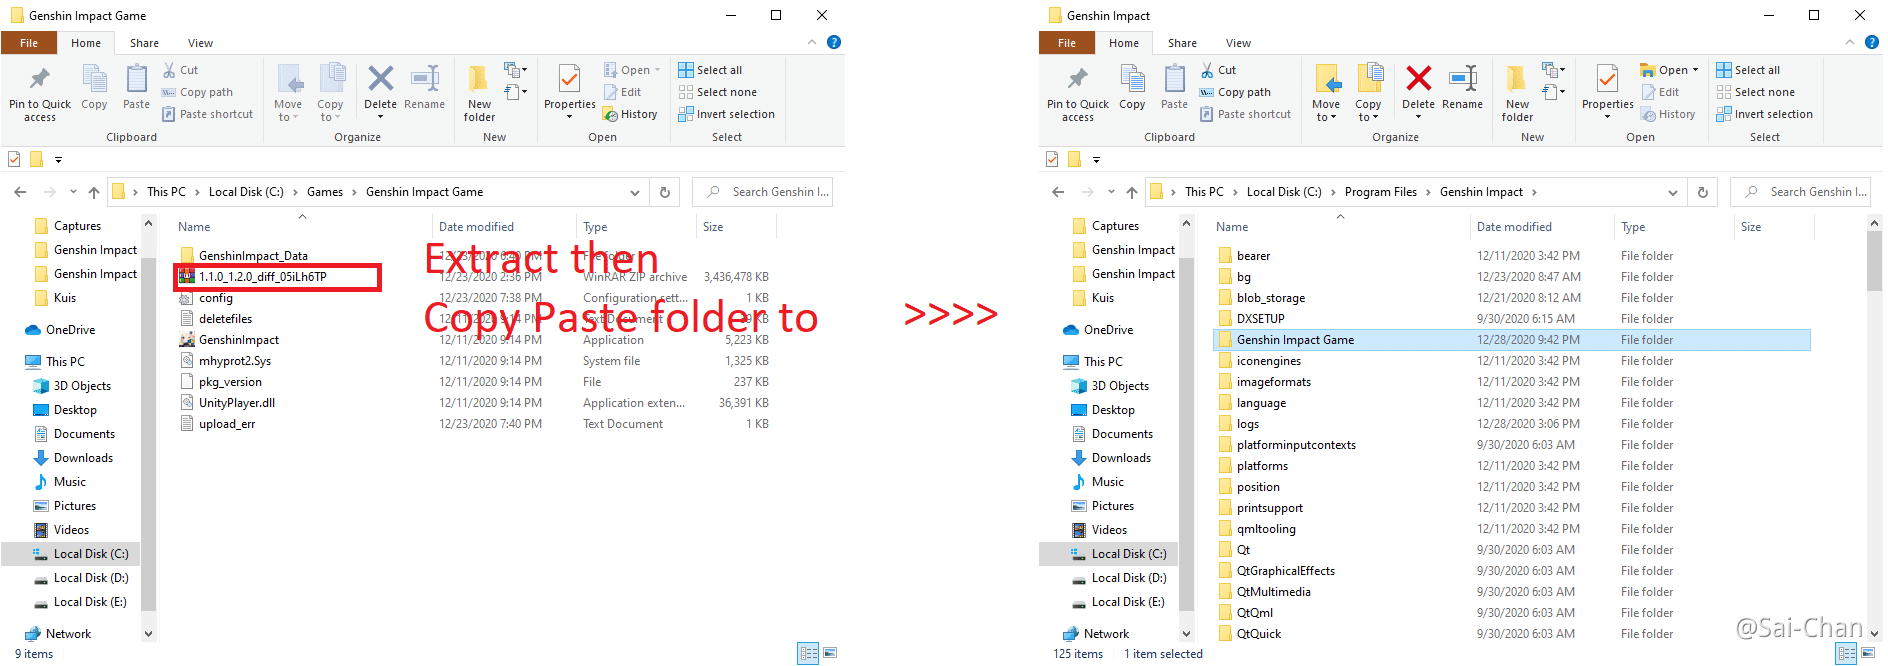The image size is (1888, 666).
Task: Open Copy to dropdown in right window
Action: click(1368, 92)
